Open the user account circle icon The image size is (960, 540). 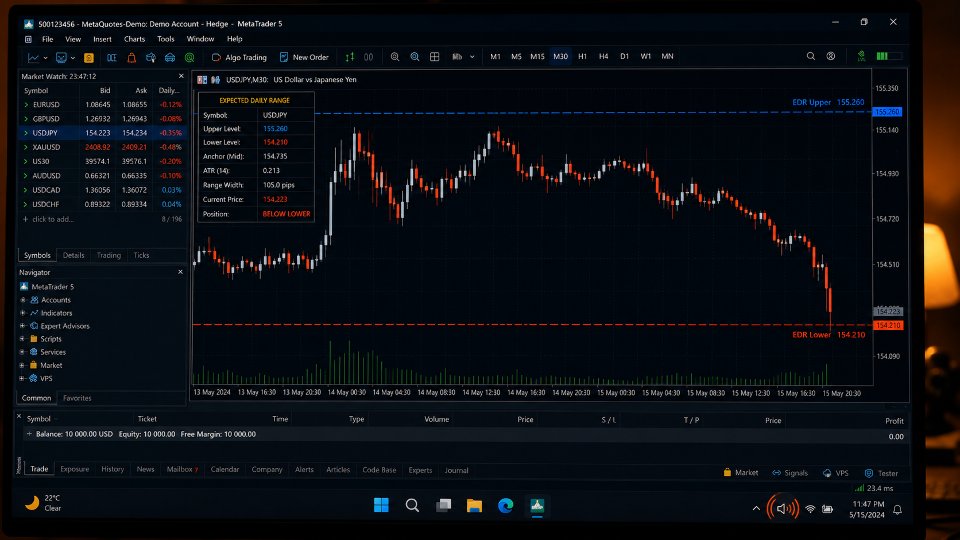tap(831, 56)
